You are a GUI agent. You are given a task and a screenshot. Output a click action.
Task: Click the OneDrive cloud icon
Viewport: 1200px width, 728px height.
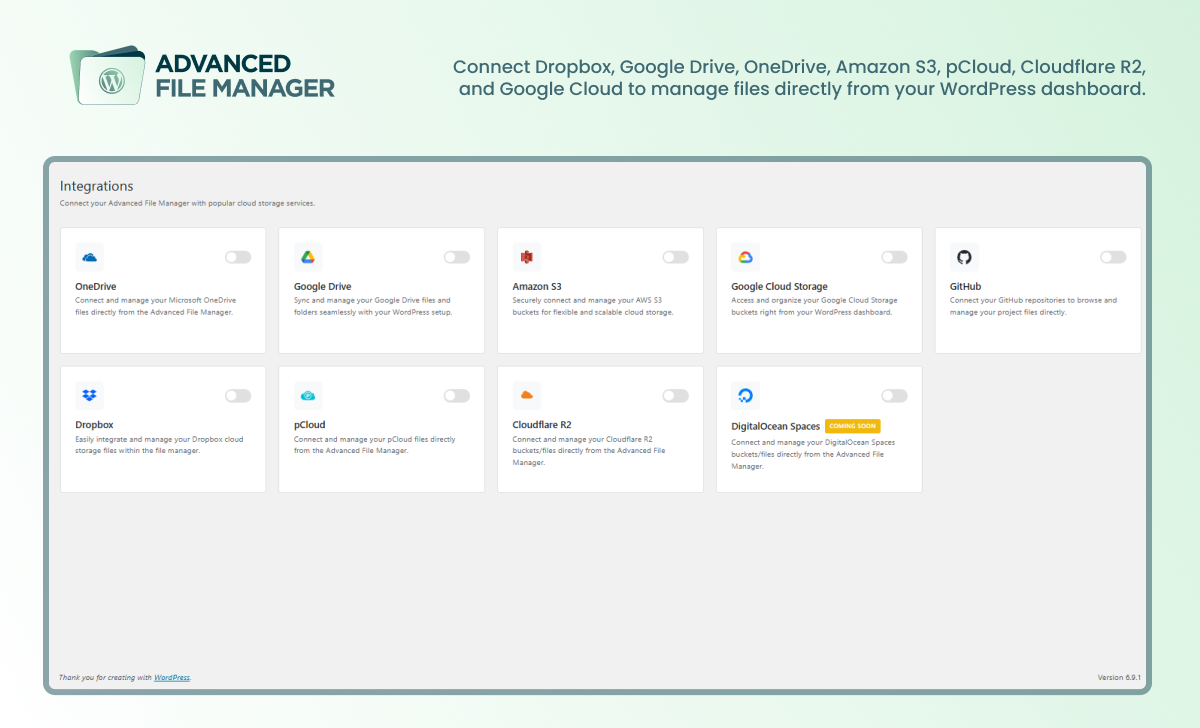(90, 256)
